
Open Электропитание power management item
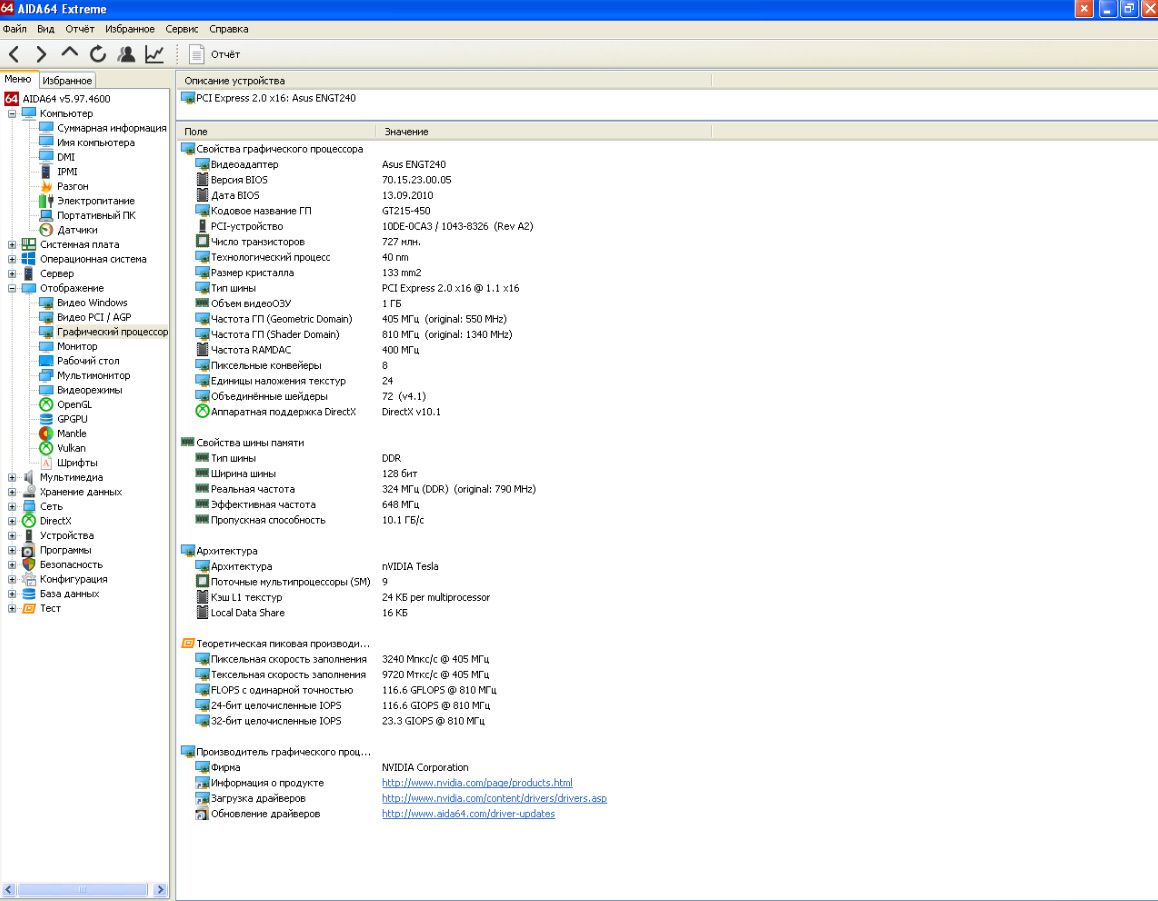(x=95, y=201)
